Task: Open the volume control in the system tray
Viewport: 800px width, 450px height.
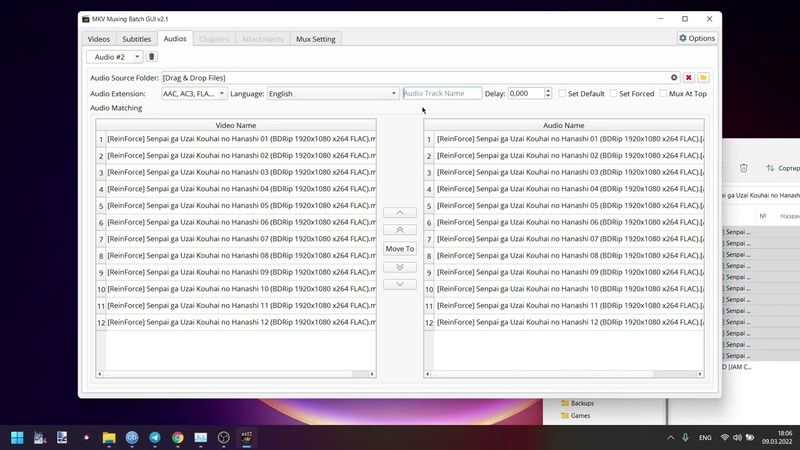Action: 737,438
